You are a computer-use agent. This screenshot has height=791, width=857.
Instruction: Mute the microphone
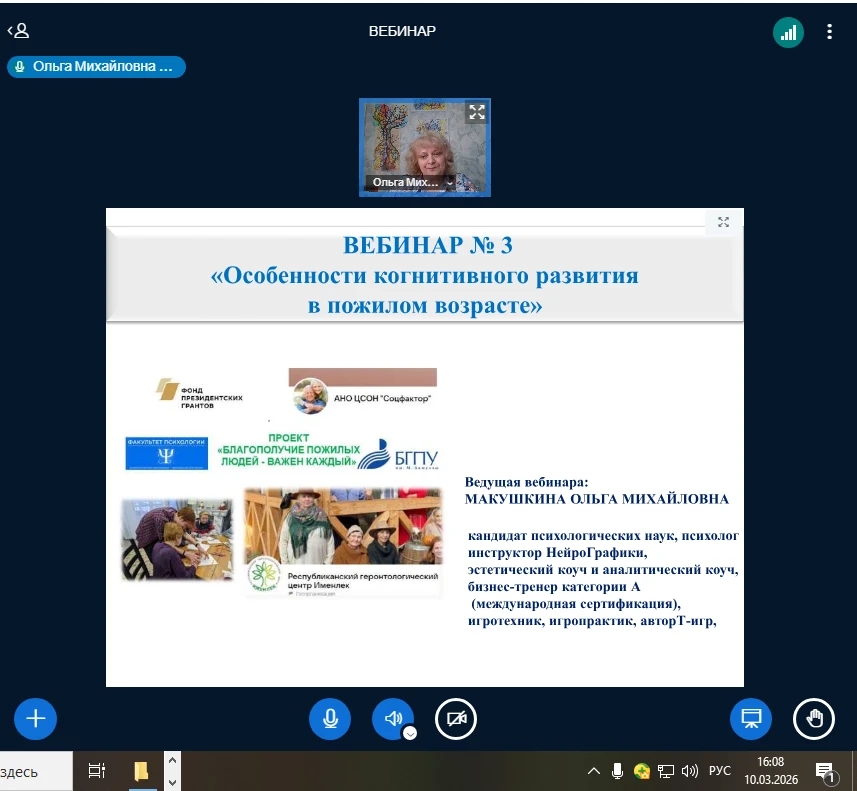330,718
